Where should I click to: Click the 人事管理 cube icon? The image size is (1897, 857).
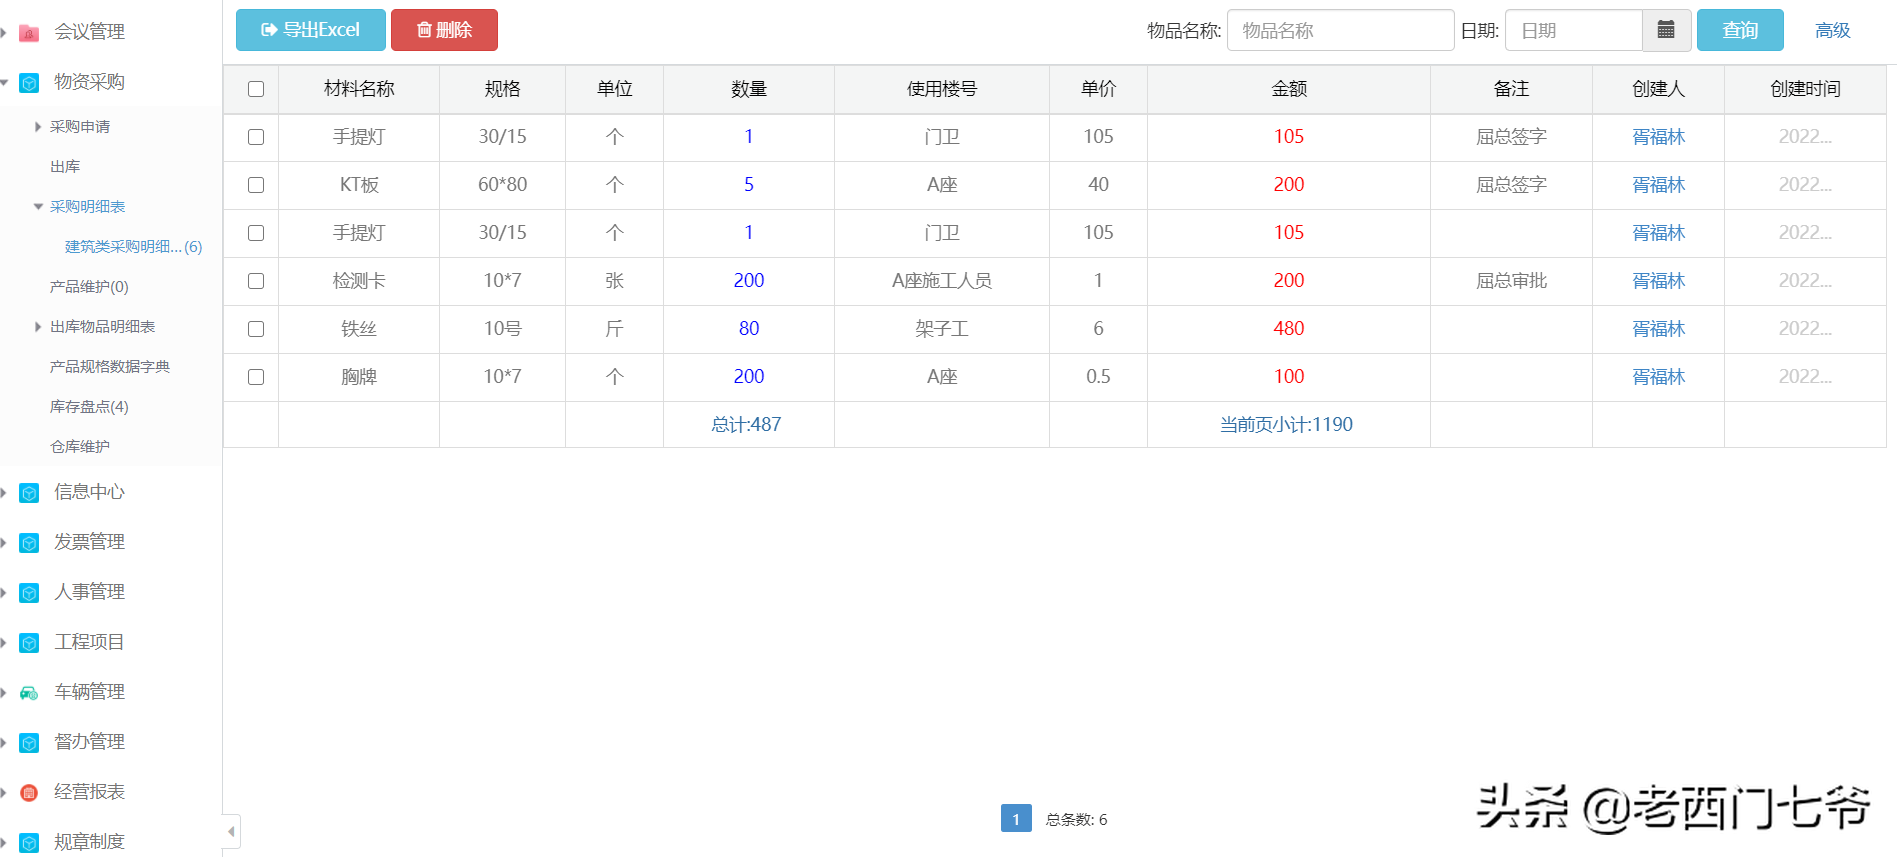(x=29, y=593)
